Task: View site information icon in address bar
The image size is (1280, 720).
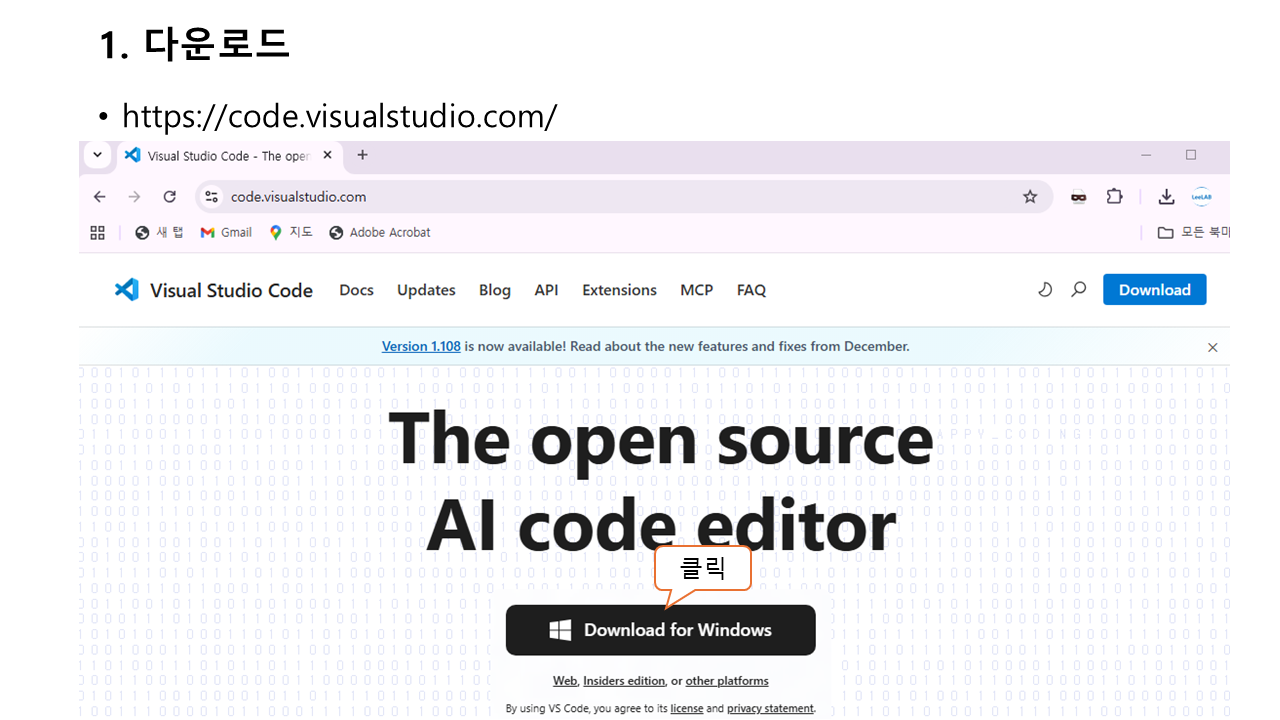Action: point(211,197)
